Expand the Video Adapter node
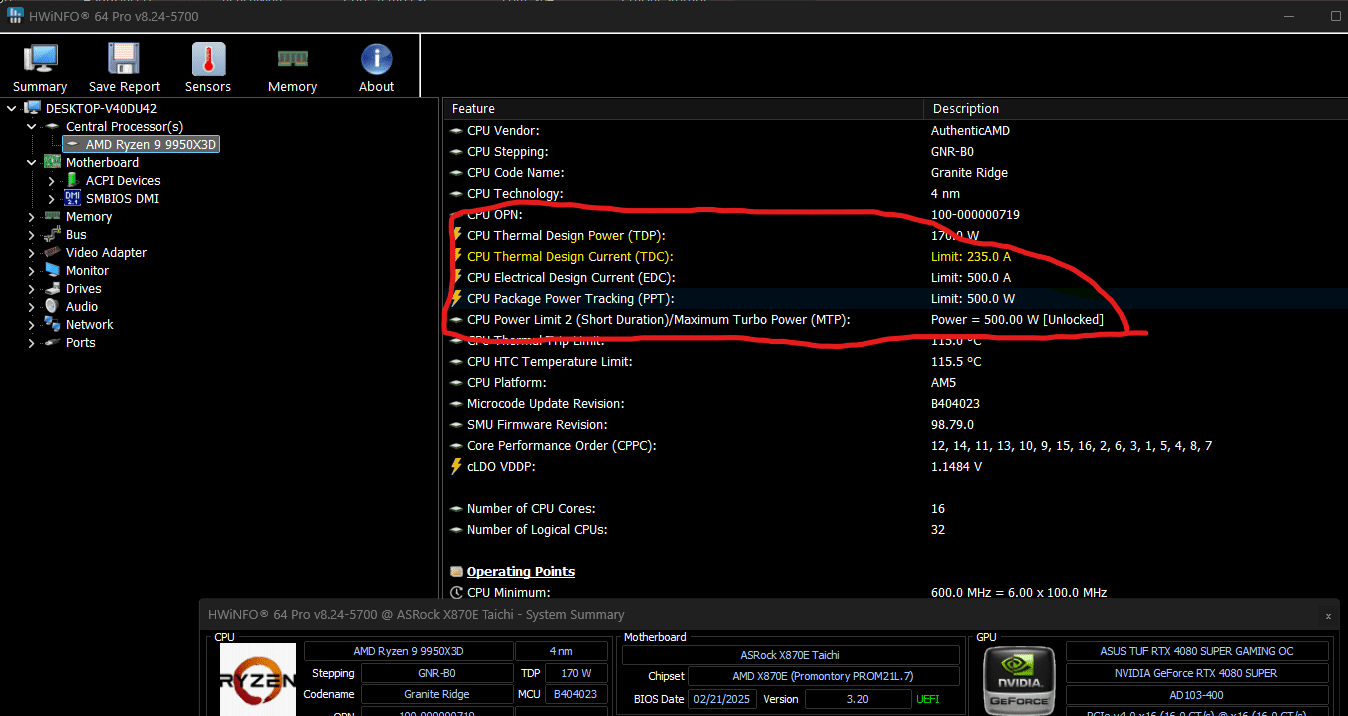The width and height of the screenshot is (1348, 716). click(32, 252)
